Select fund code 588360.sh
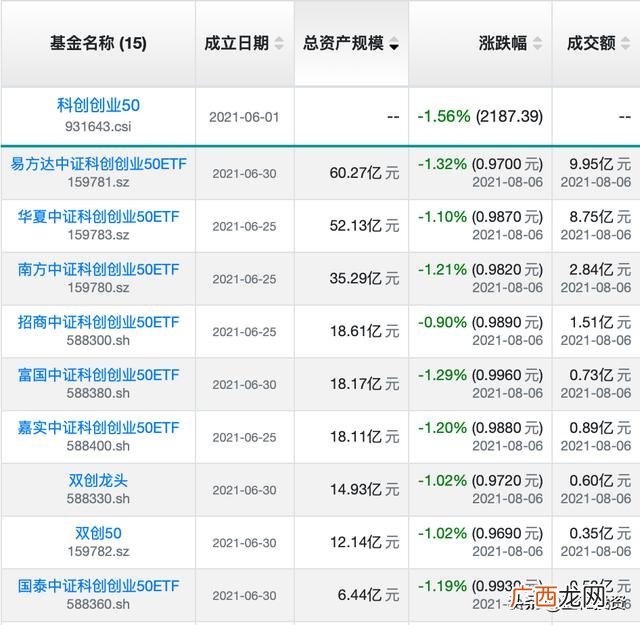The image size is (640, 625). [x=98, y=604]
